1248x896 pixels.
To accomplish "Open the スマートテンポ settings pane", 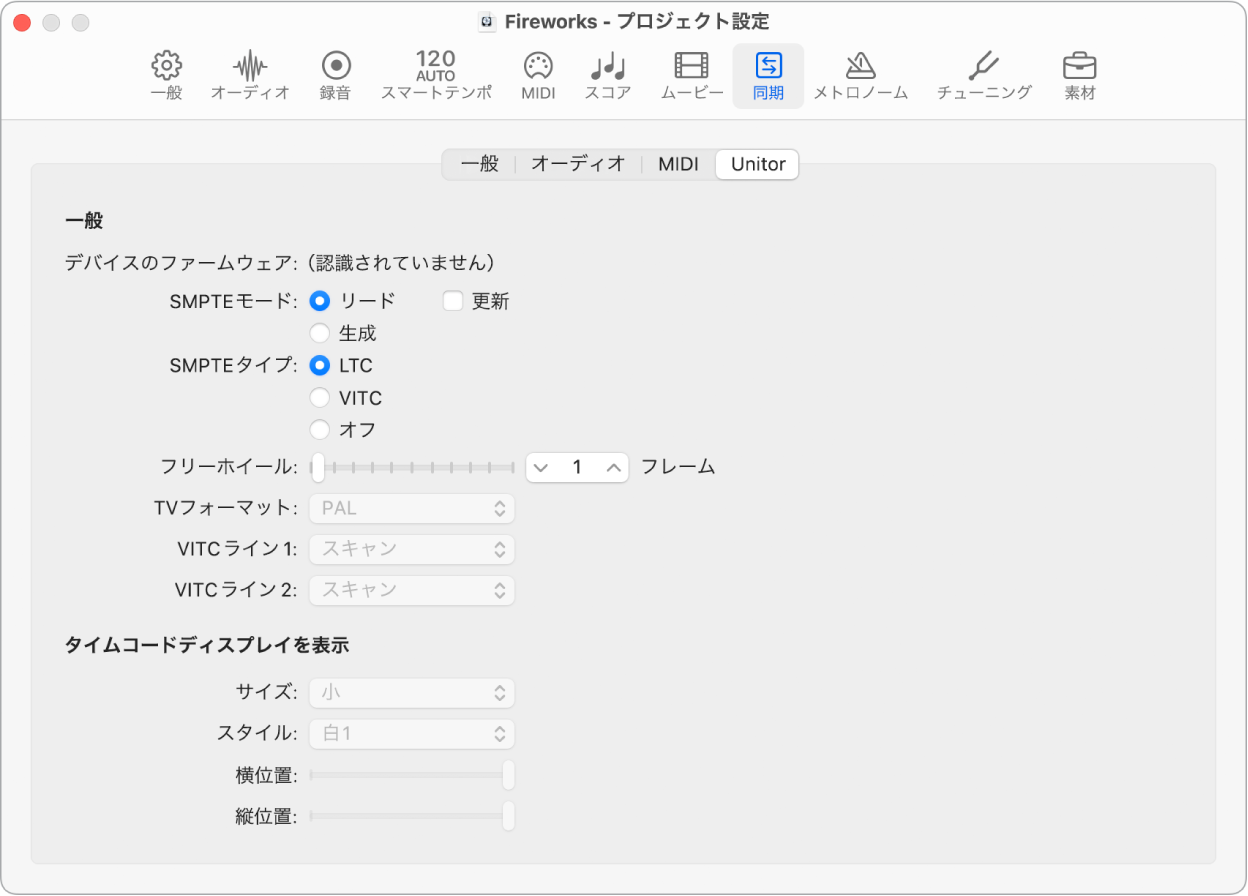I will (x=436, y=75).
